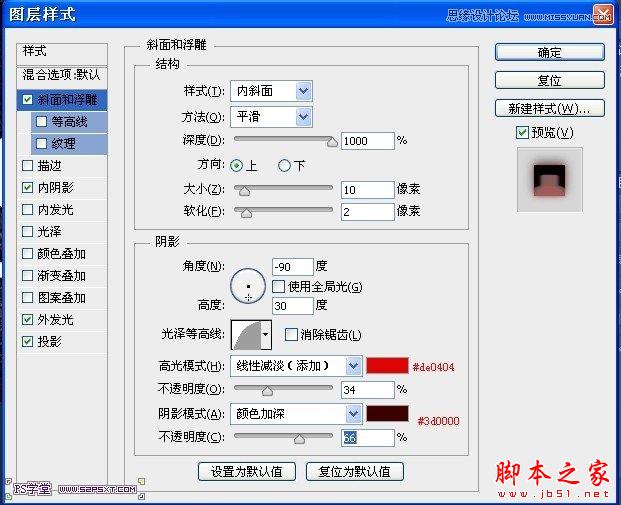Click shadow 不透明度(C) slider handle
The image size is (621, 505).
pyautogui.click(x=299, y=439)
